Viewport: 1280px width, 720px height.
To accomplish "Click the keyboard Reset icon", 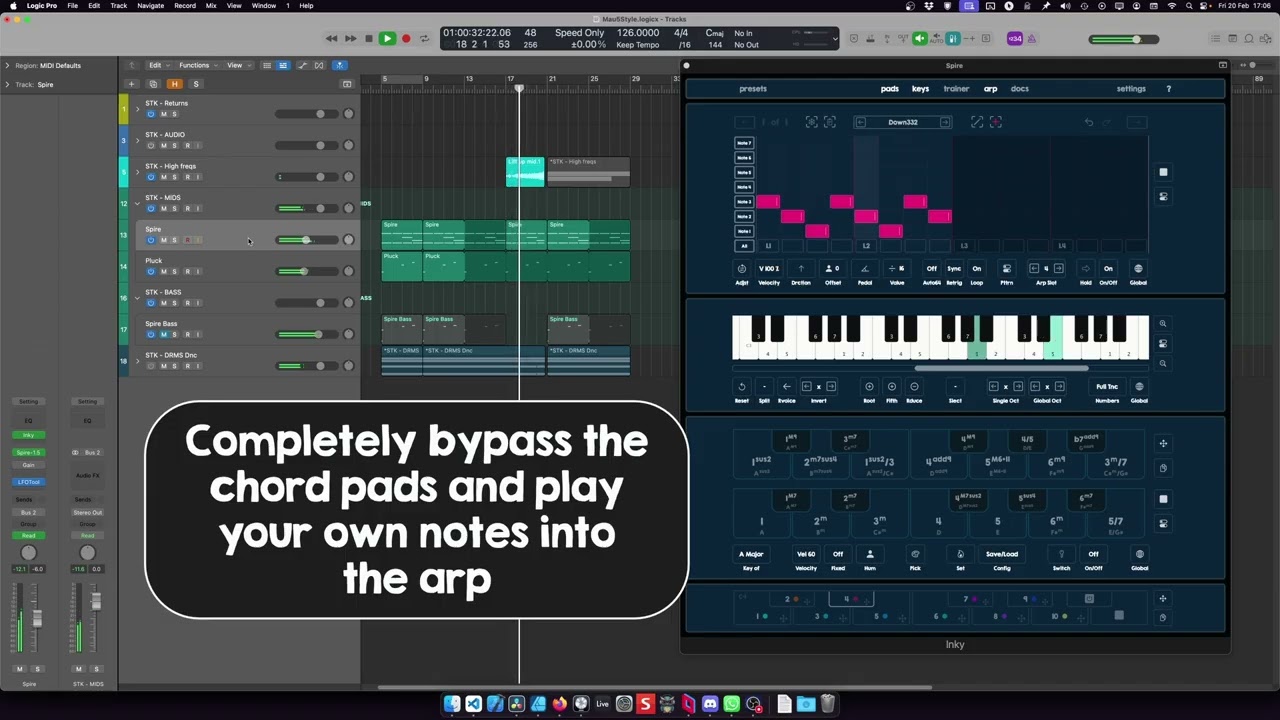I will tap(742, 387).
